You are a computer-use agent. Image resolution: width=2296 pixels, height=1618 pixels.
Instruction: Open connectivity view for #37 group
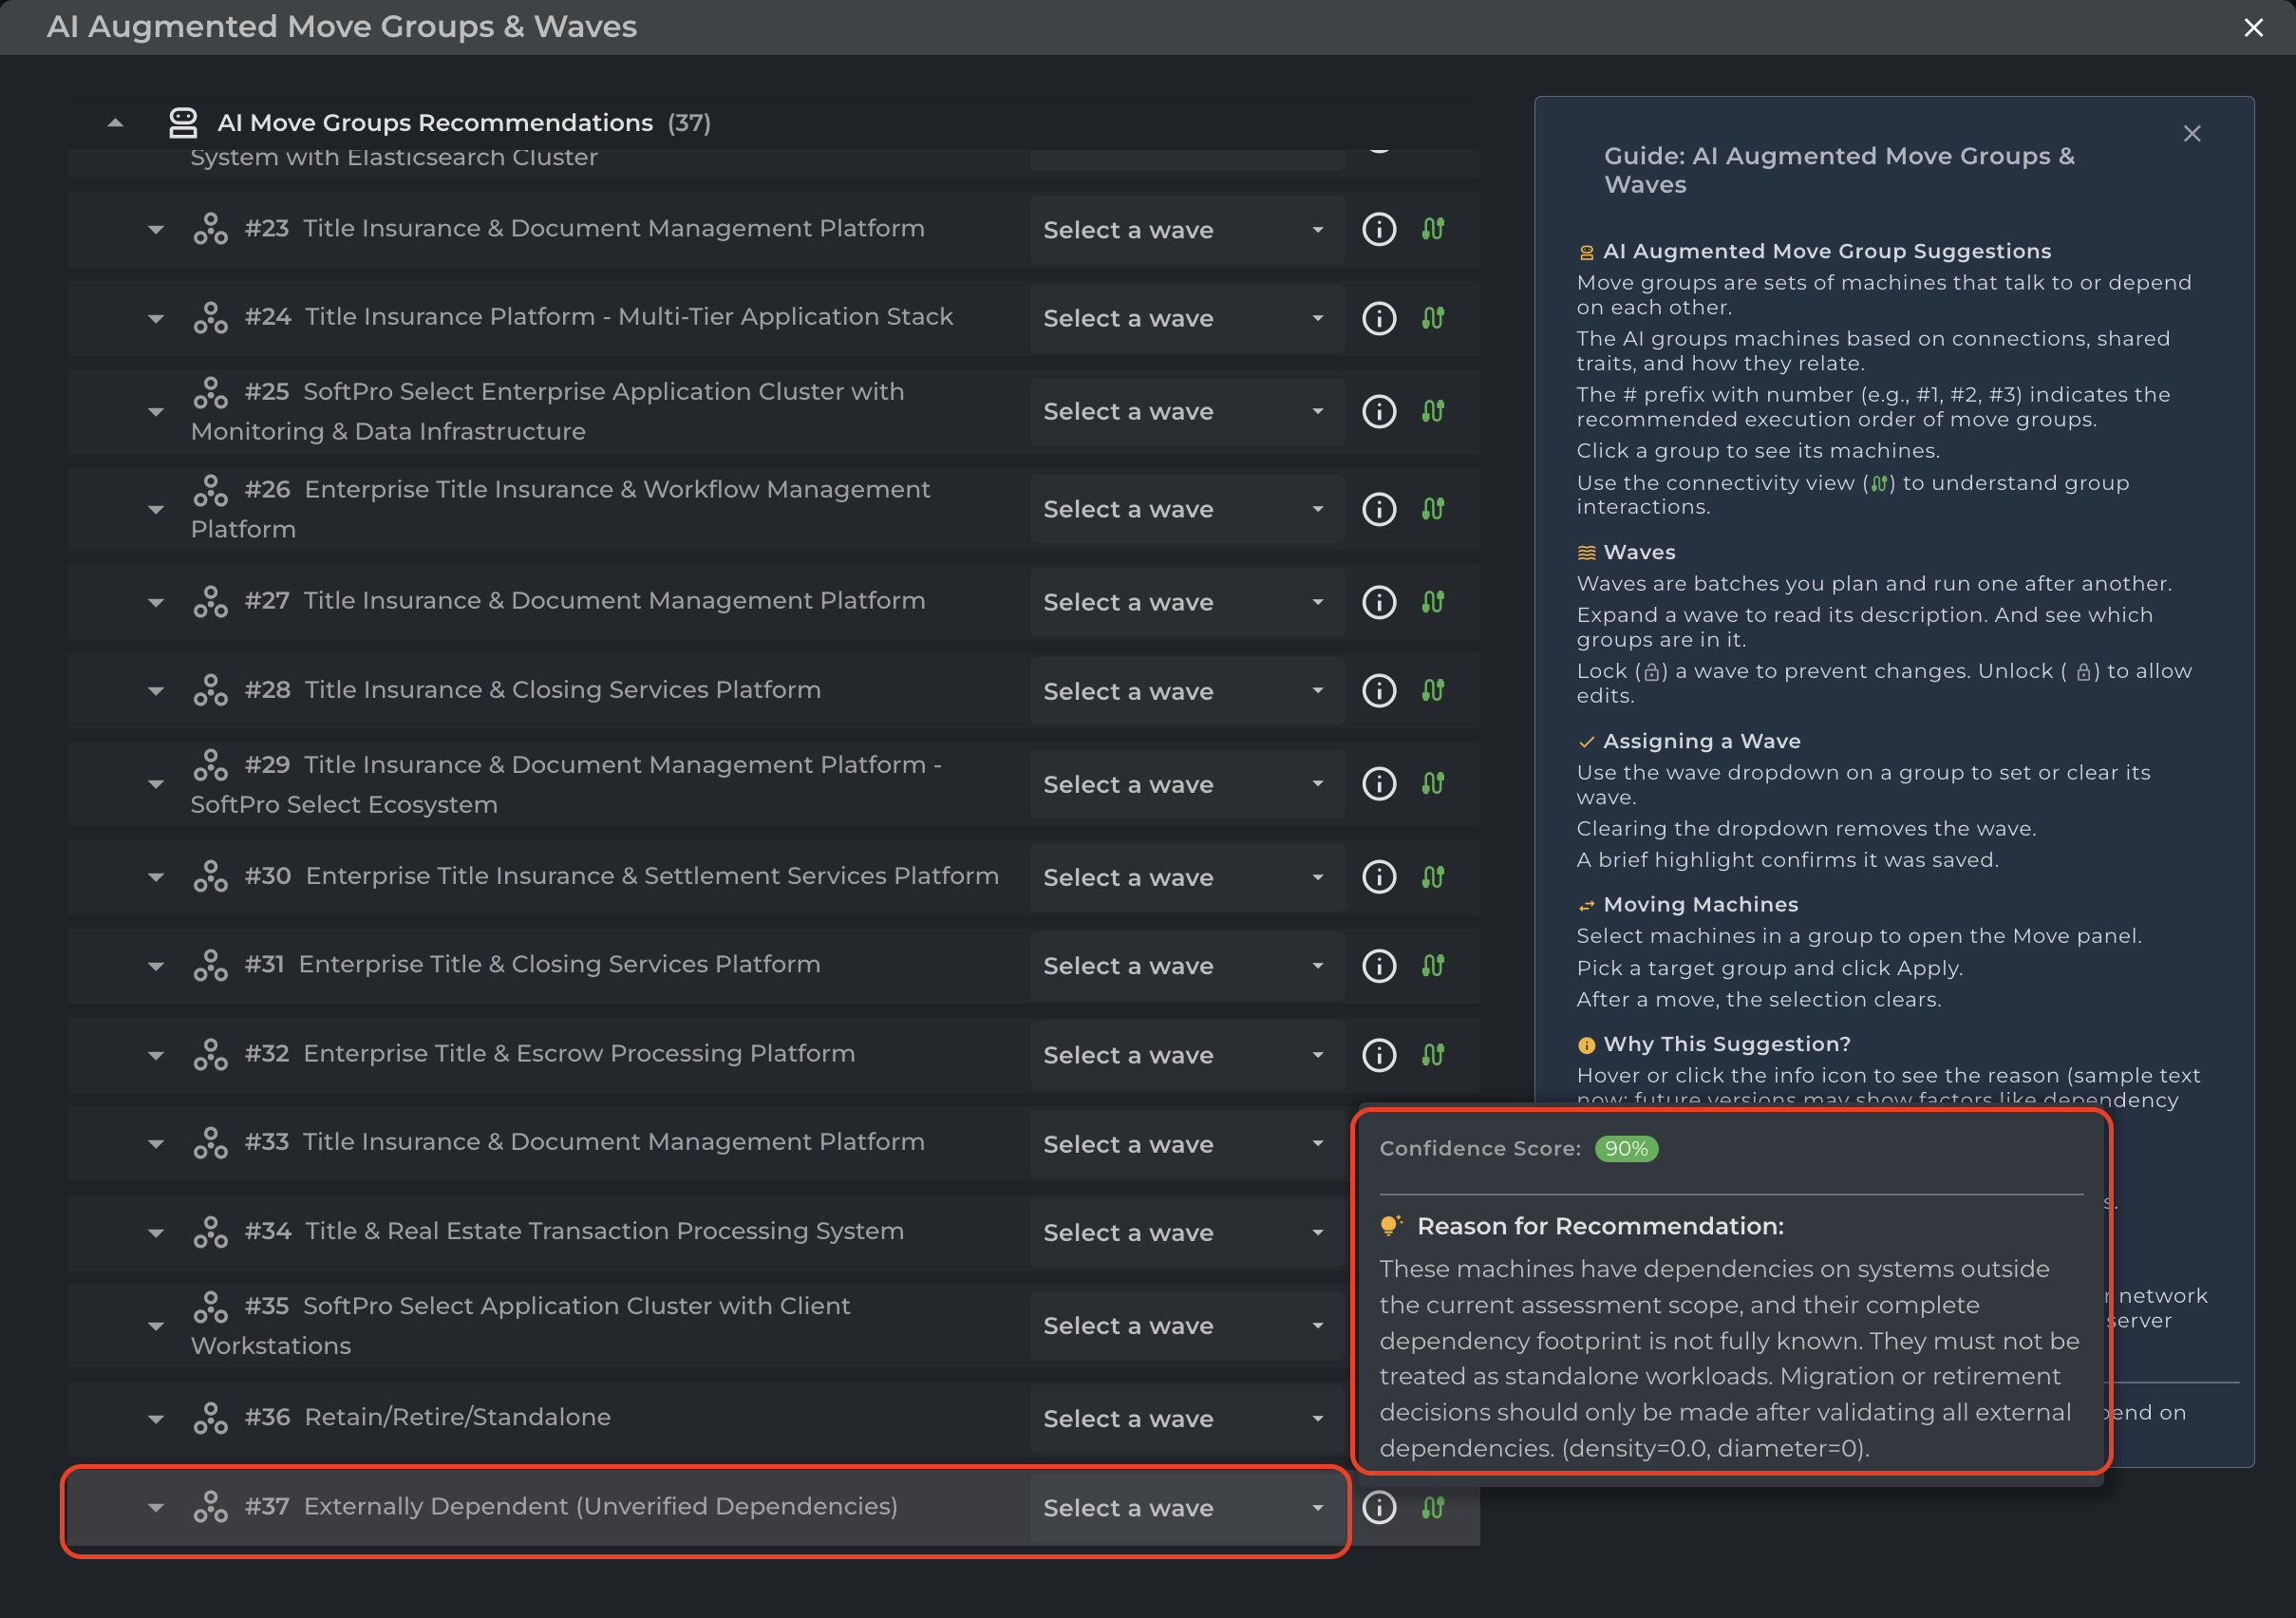click(x=1433, y=1507)
